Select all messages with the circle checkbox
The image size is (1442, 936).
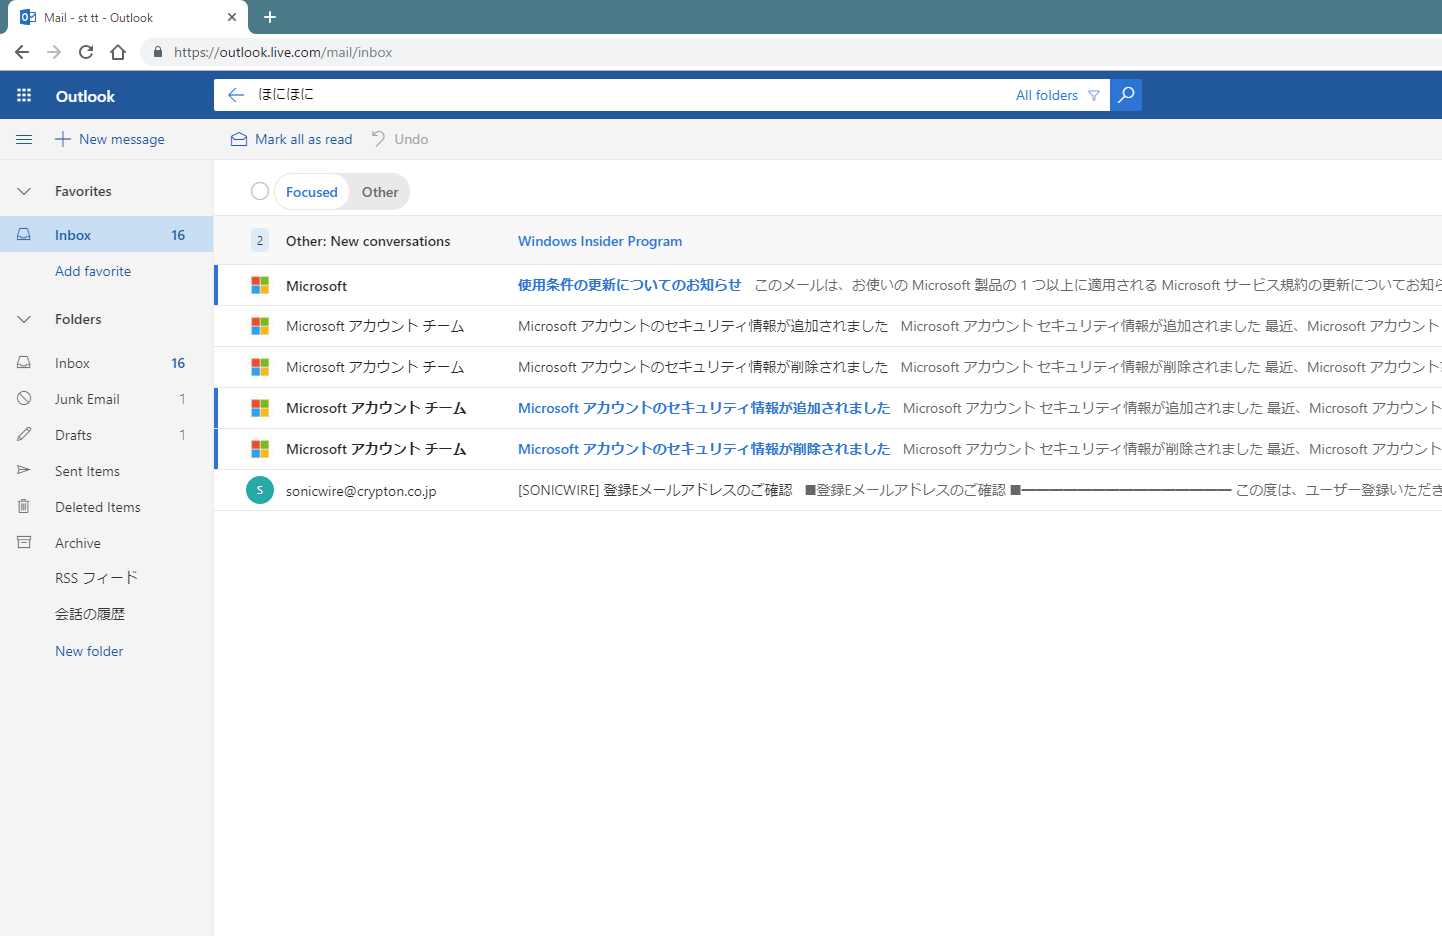pos(260,191)
